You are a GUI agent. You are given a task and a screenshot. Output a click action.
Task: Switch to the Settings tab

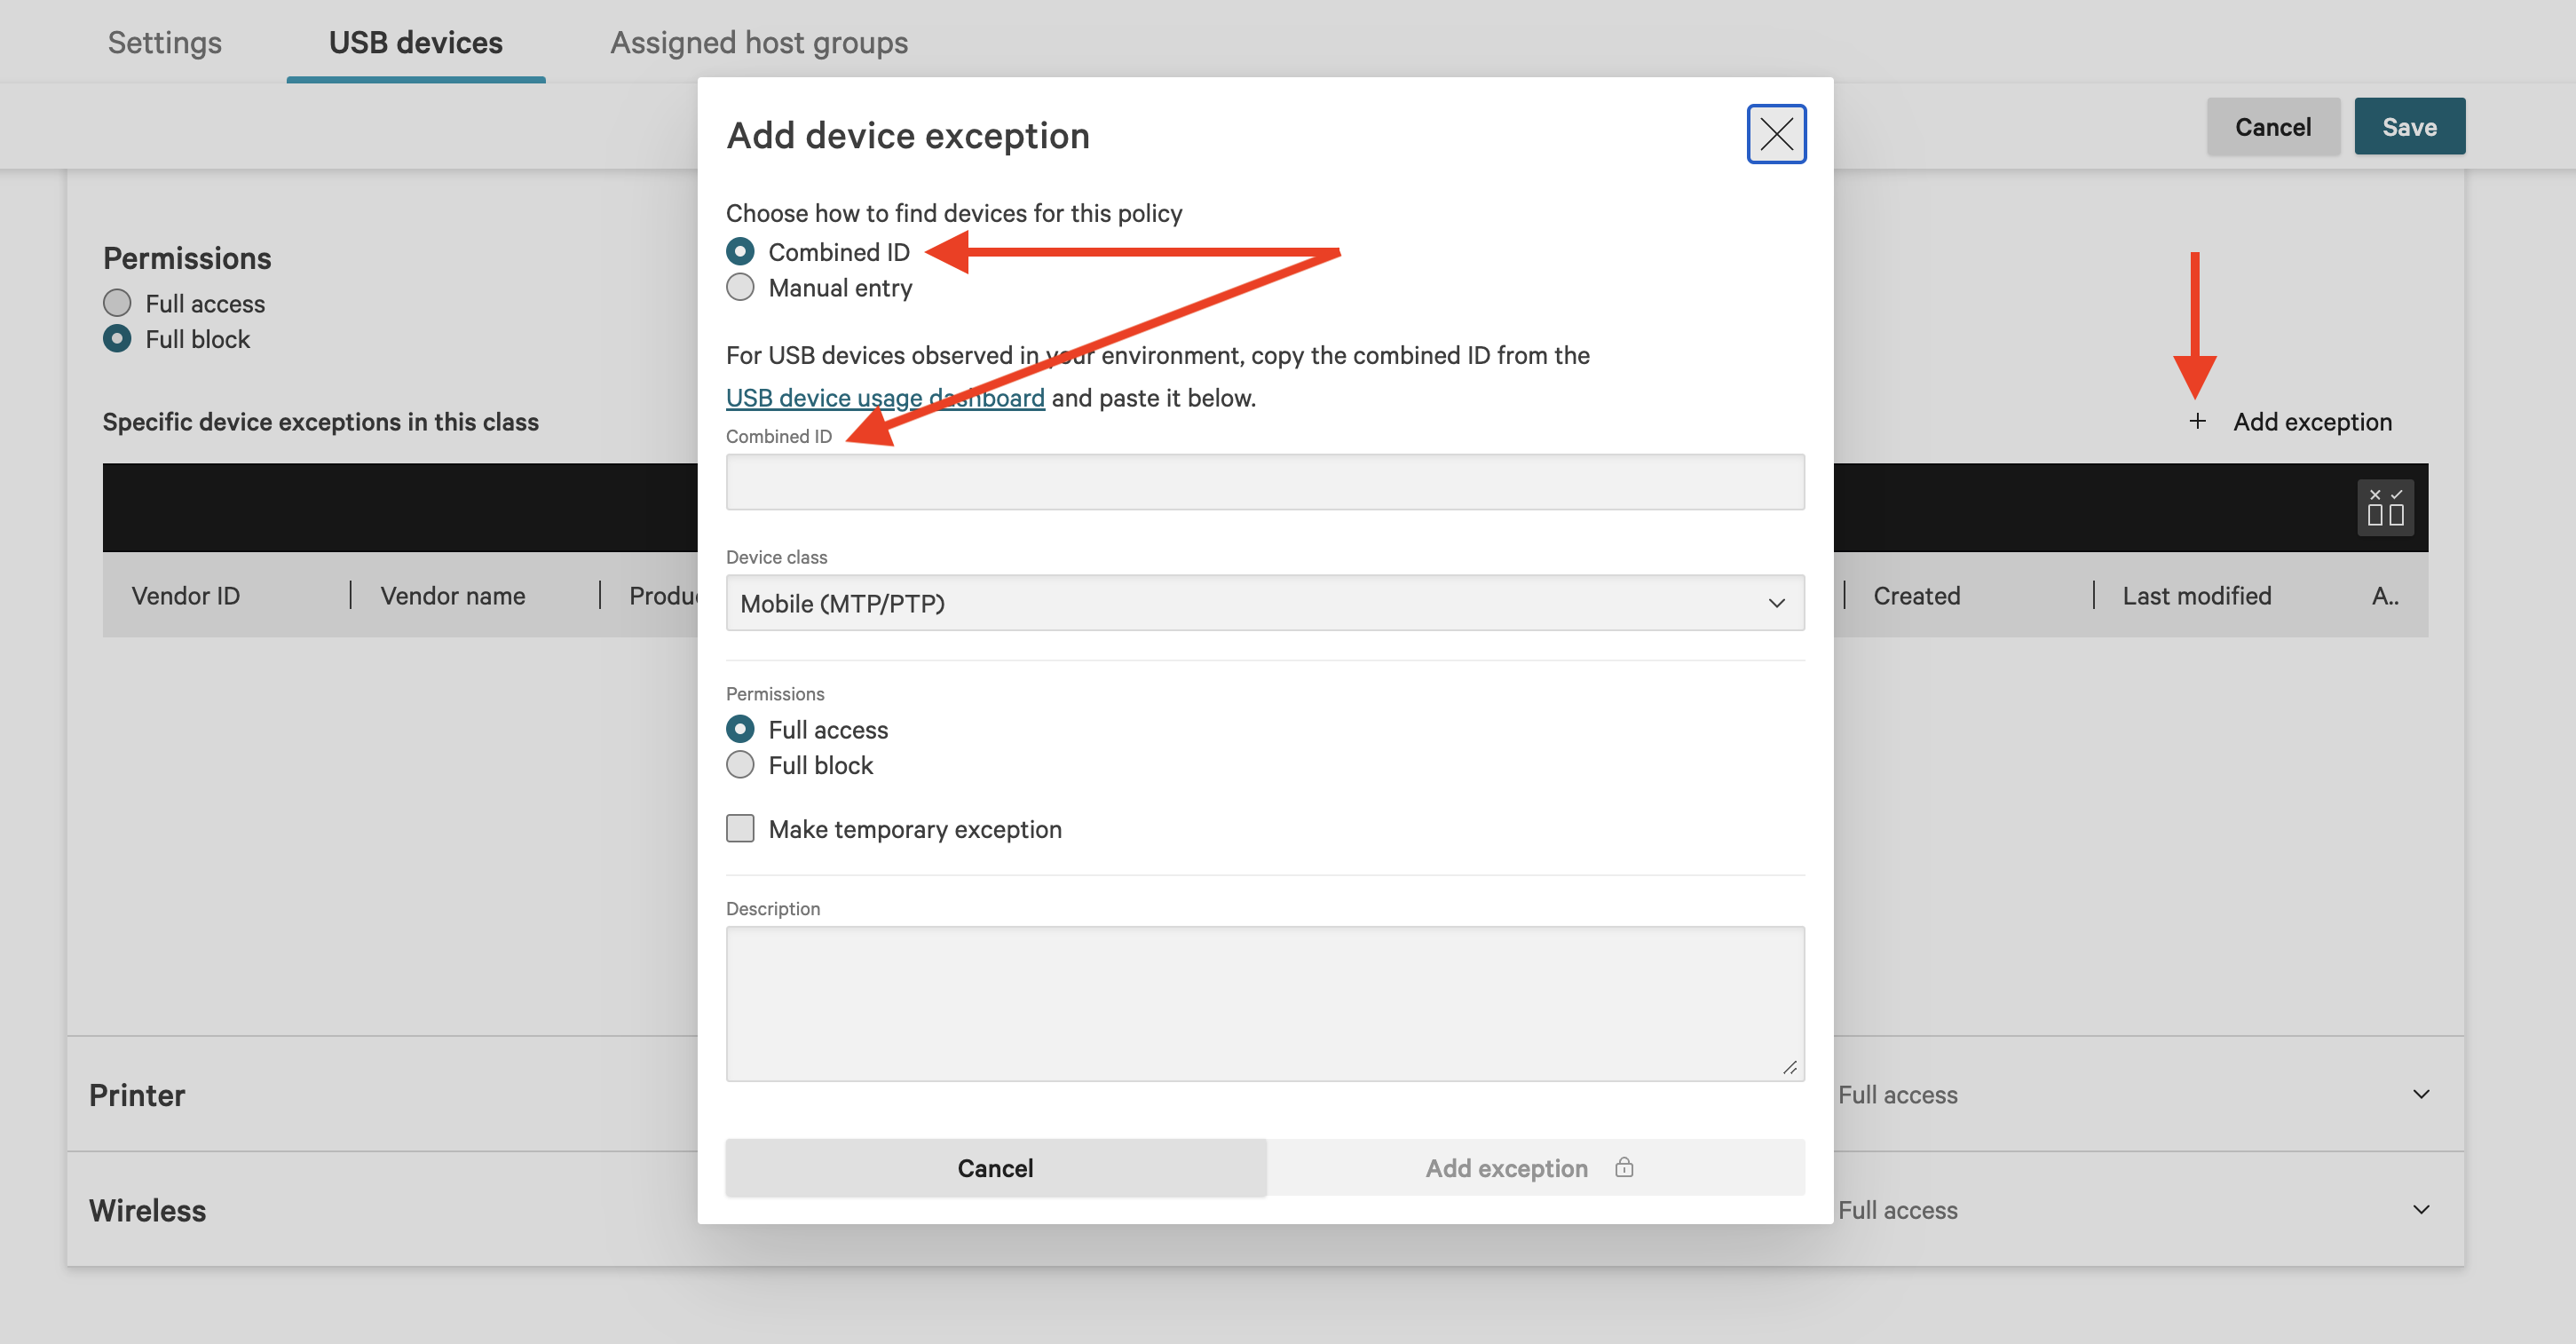pos(165,42)
